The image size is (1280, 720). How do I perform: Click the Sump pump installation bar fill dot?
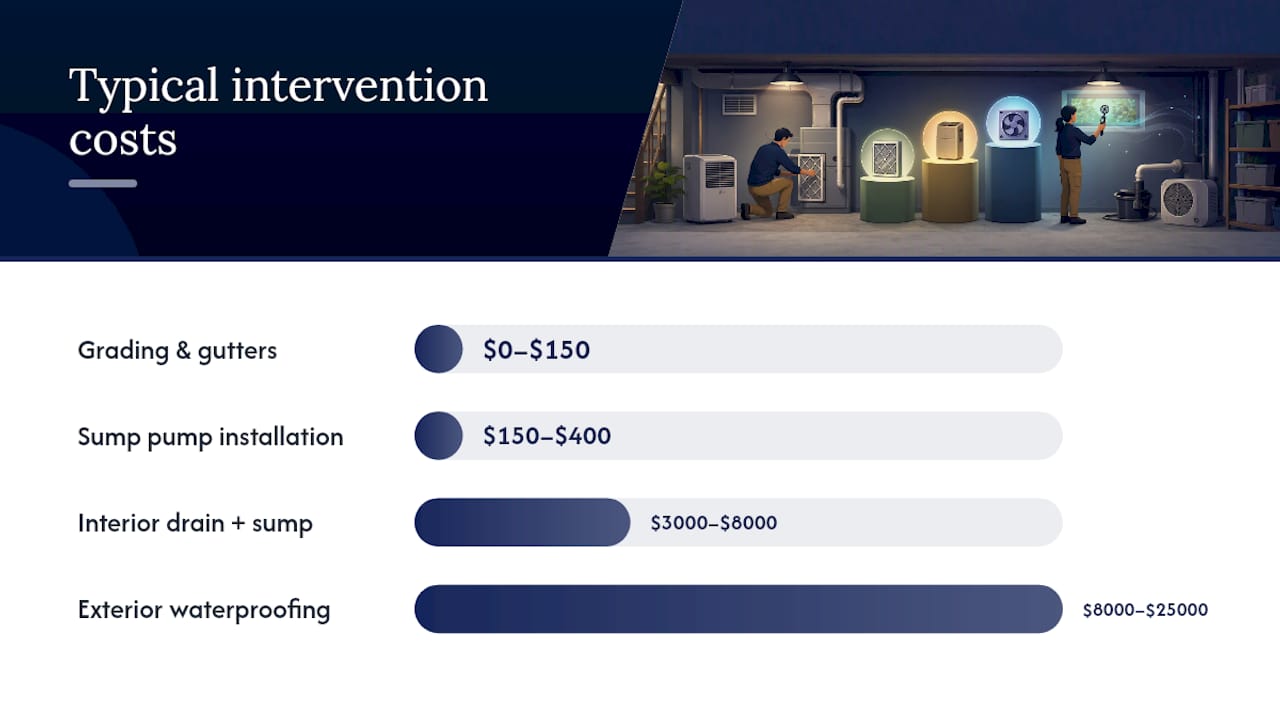tap(438, 436)
